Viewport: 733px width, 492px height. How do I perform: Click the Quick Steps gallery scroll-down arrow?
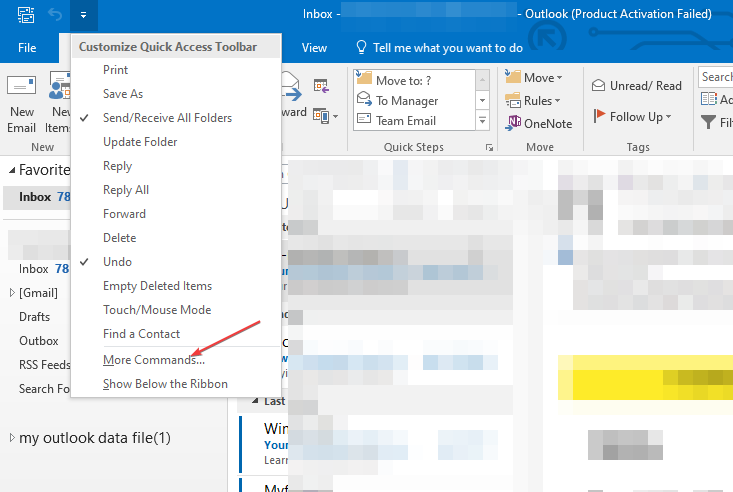tap(482, 100)
